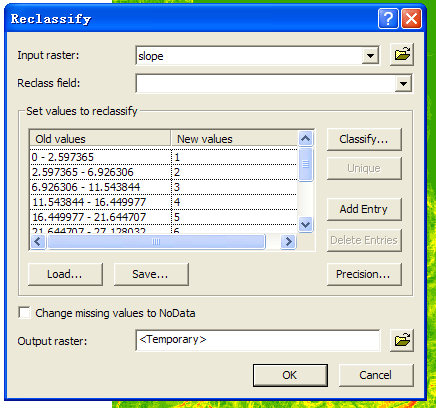
Task: Click the vertical scrollbar thumb
Action: (x=306, y=164)
